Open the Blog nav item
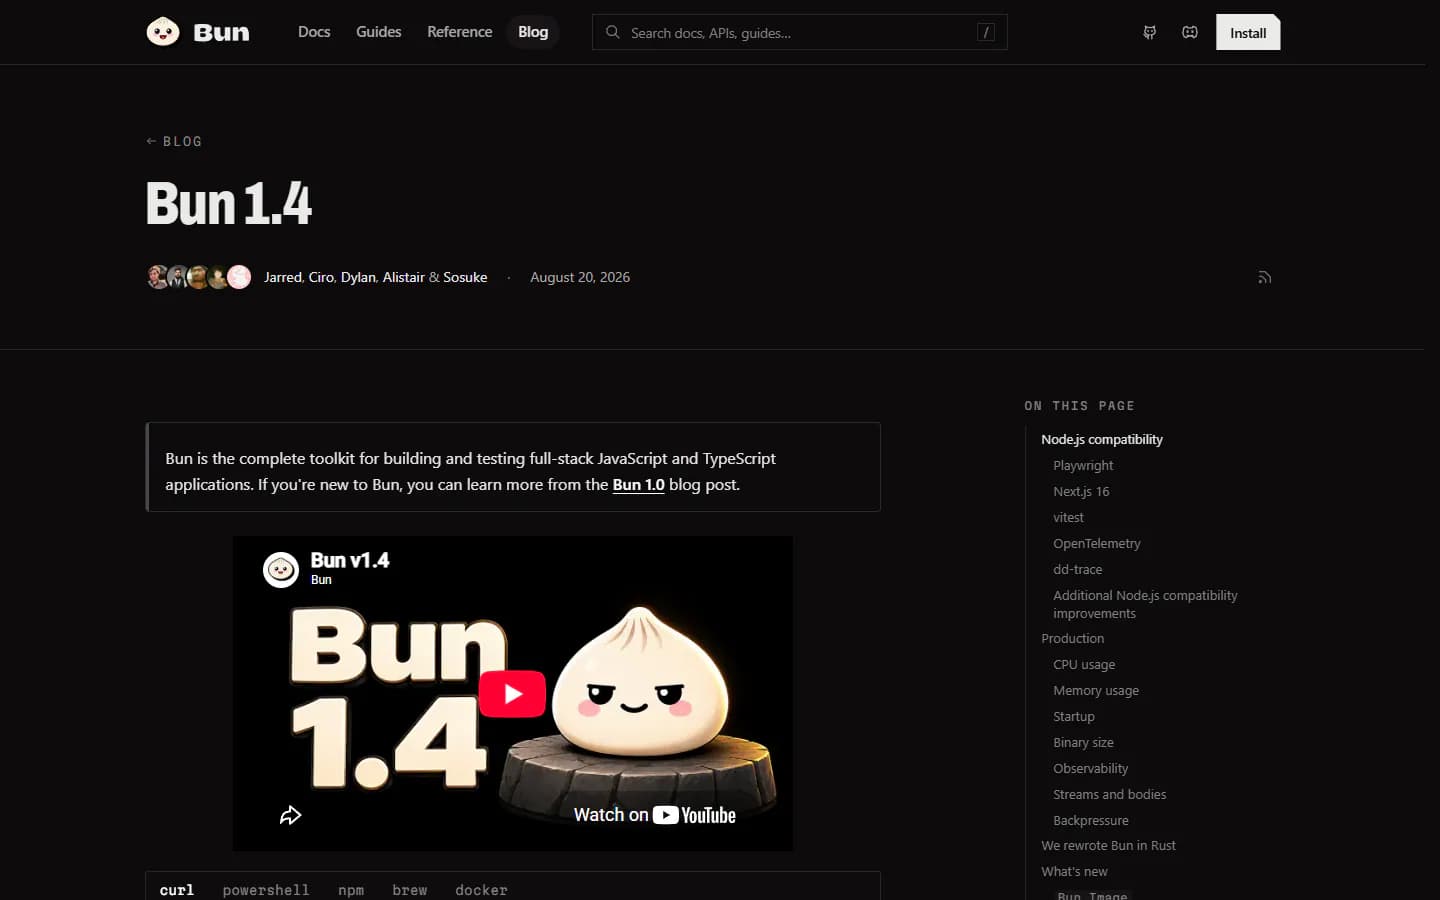 [x=533, y=32]
